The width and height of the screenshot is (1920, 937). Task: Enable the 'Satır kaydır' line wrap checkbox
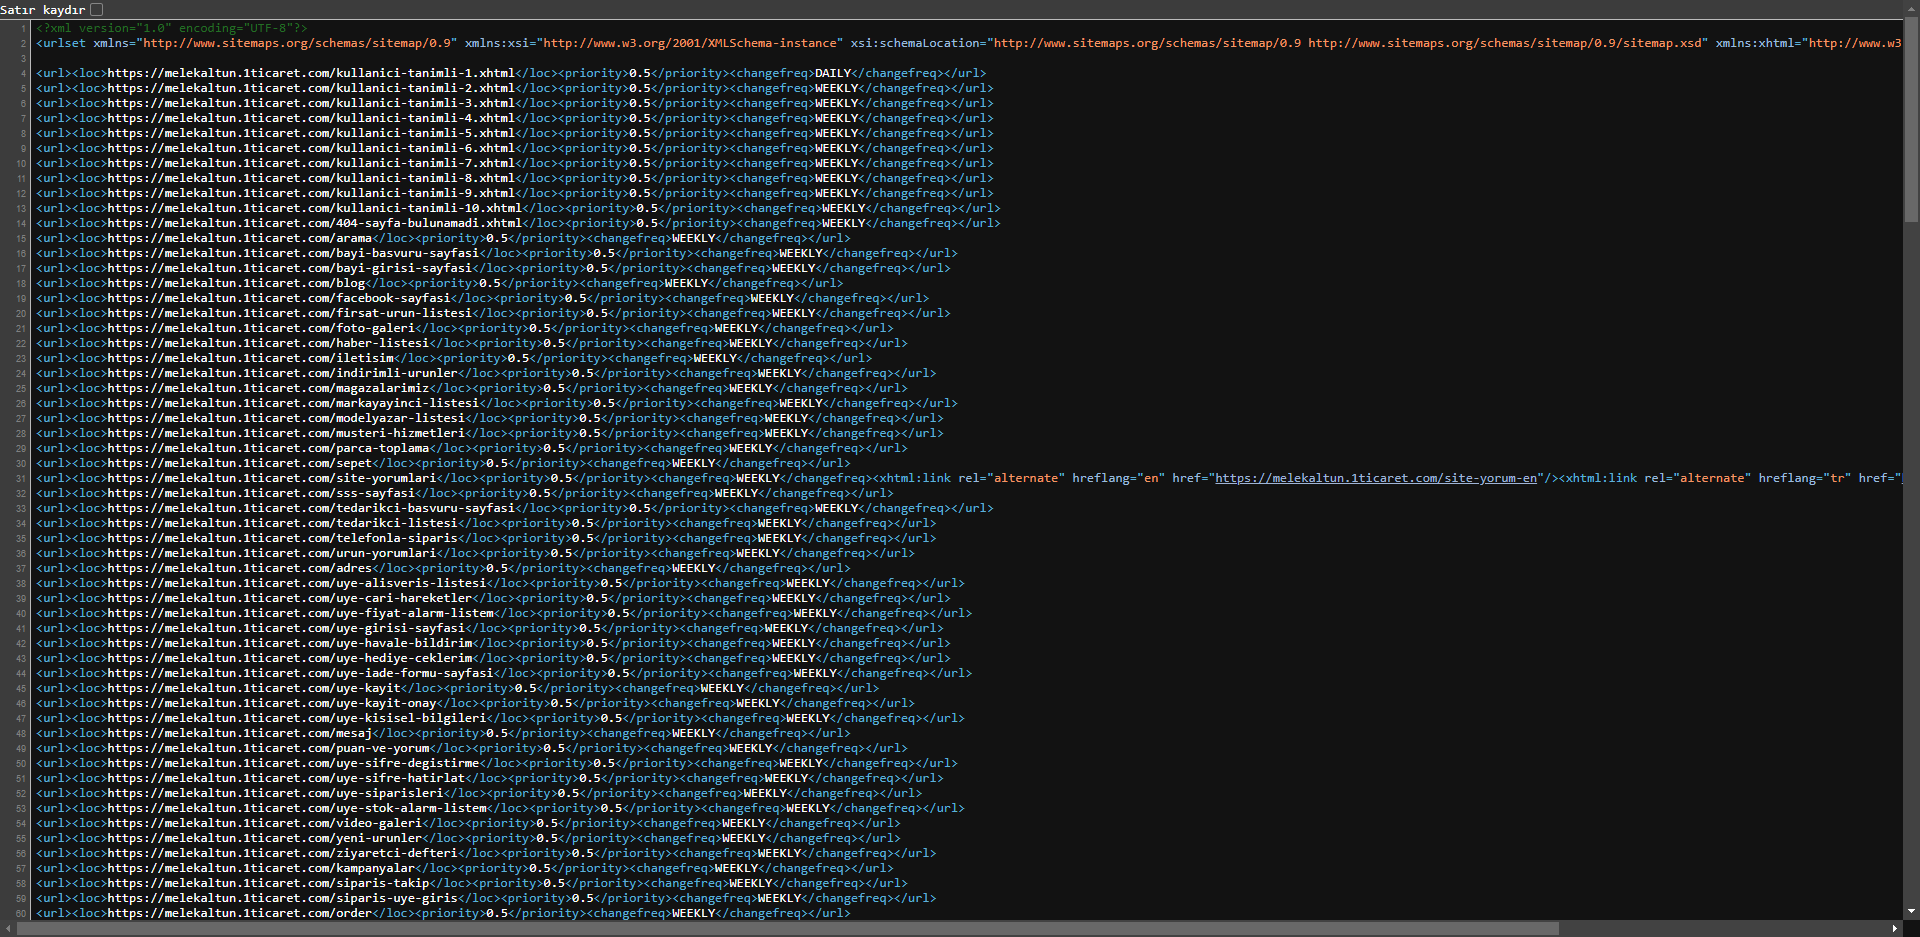coord(97,9)
